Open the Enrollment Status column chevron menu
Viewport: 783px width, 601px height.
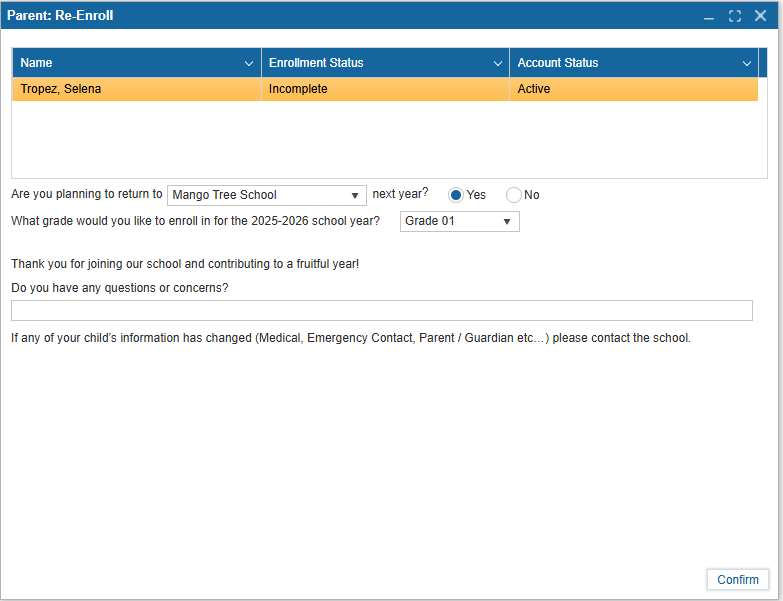click(498, 63)
